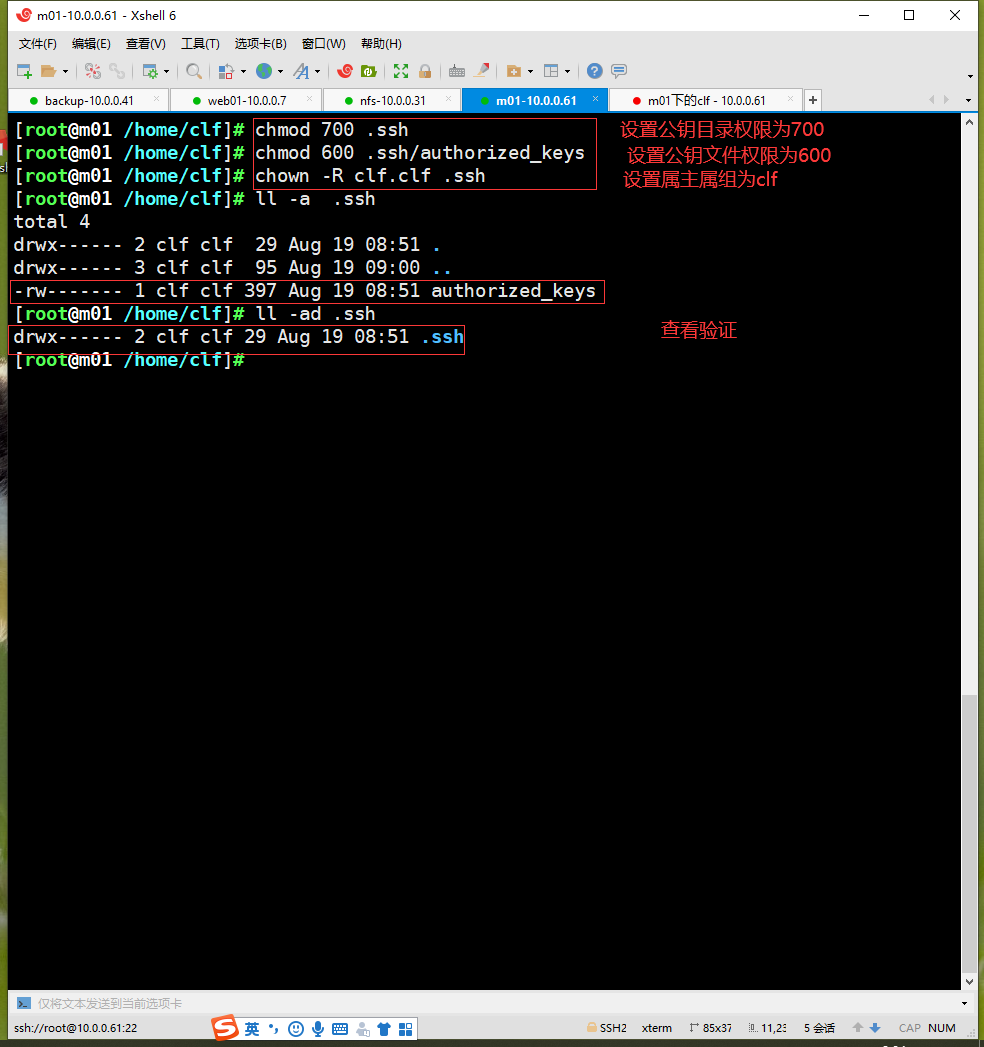The width and height of the screenshot is (984, 1047).
Task: Toggle full screen with green arrows icon
Action: (401, 71)
